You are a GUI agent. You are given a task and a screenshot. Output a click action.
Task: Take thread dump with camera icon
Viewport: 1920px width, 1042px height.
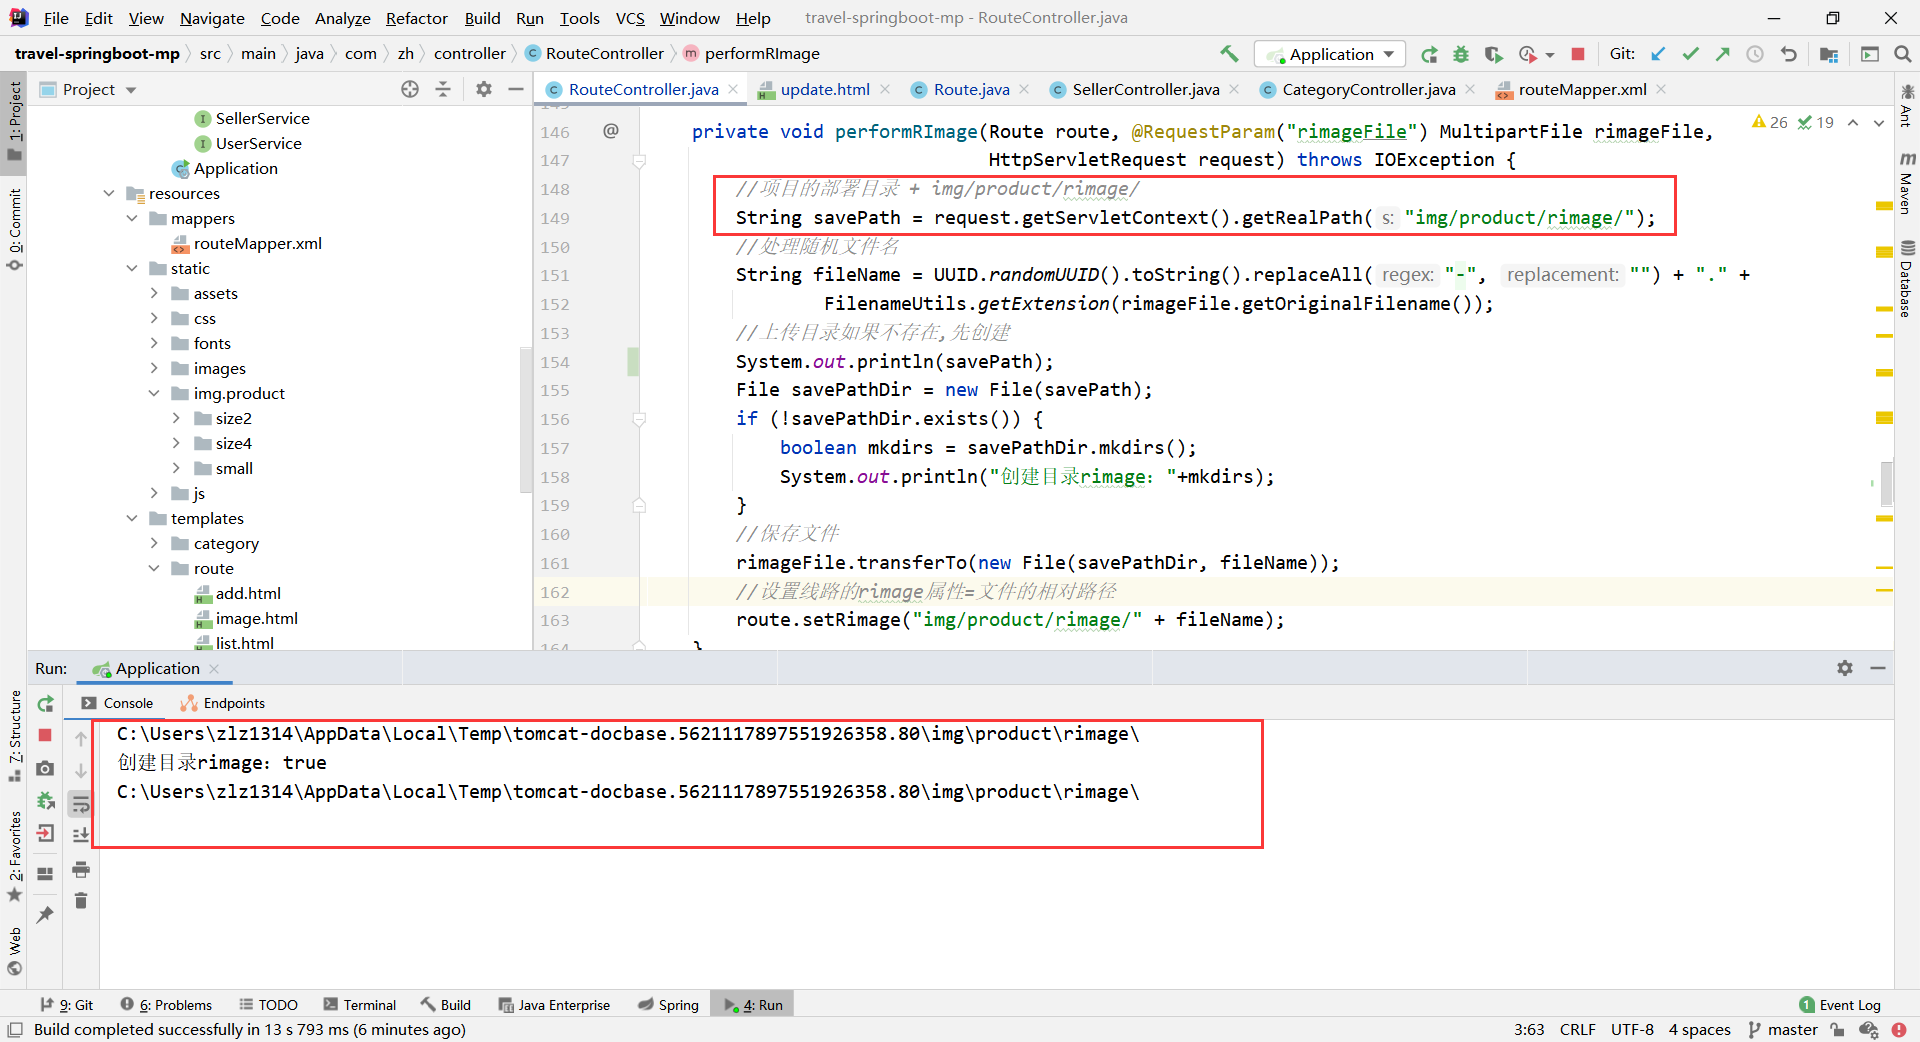(x=45, y=768)
